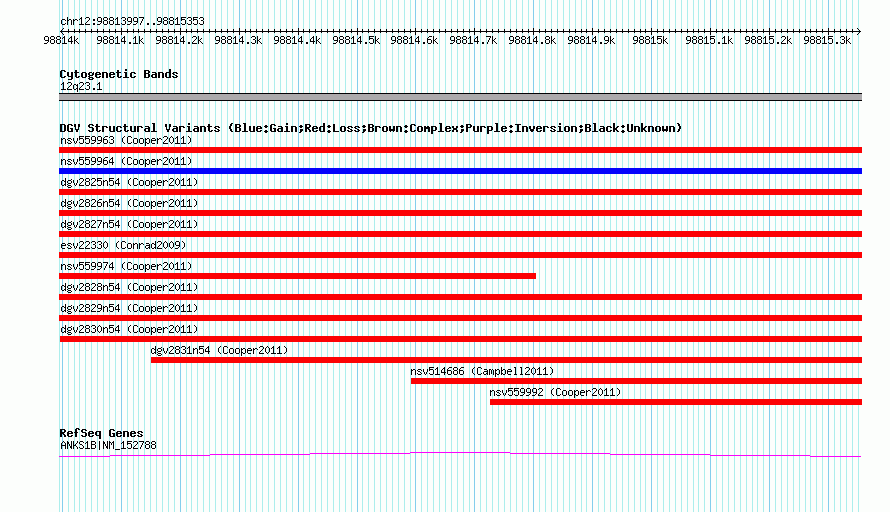The height and width of the screenshot is (512, 890).
Task: Click the Cytogenetic Bands track title
Action: [119, 74]
